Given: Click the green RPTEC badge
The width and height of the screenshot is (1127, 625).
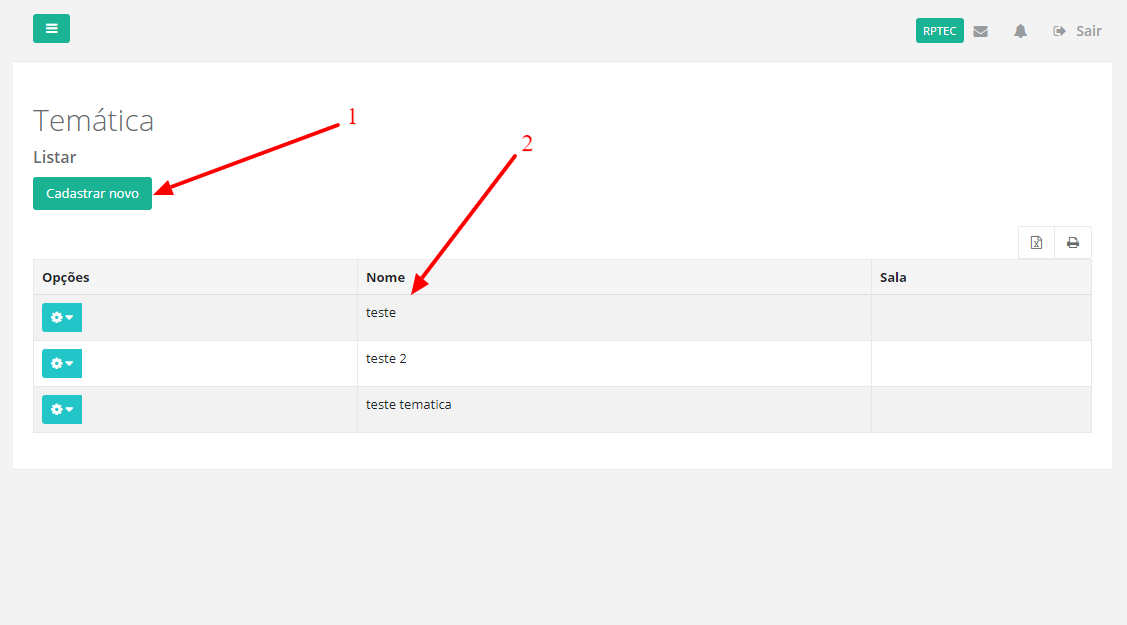Looking at the screenshot, I should coord(939,31).
